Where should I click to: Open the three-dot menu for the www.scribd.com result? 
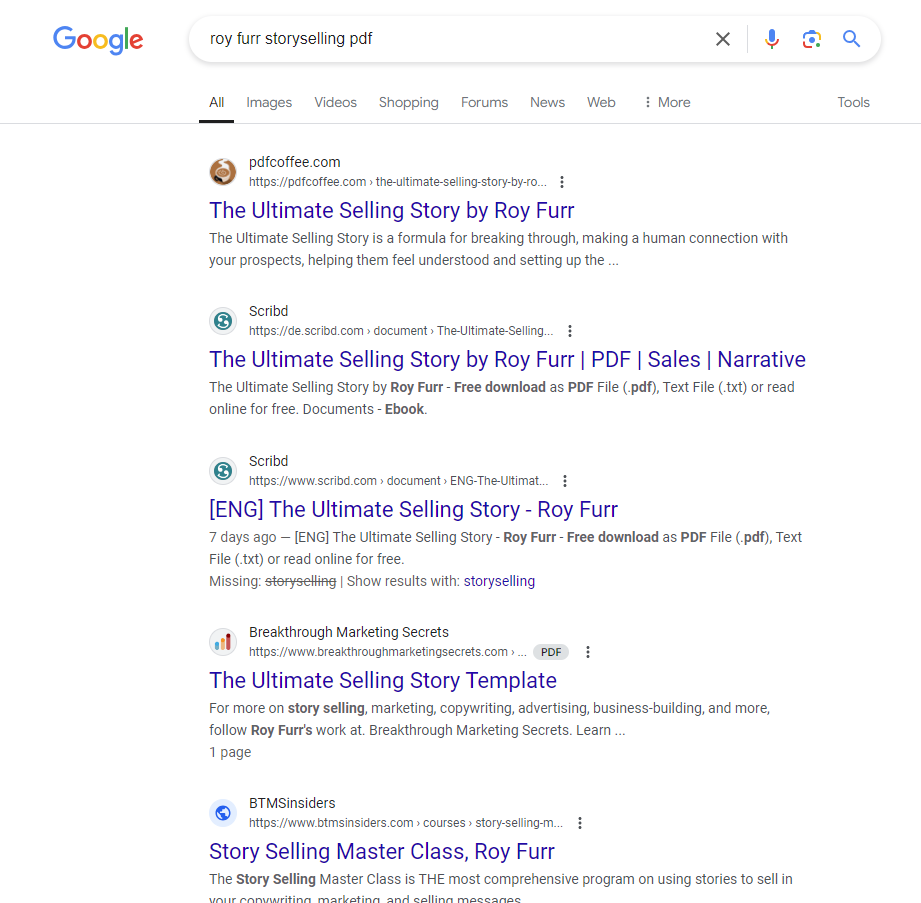[565, 481]
